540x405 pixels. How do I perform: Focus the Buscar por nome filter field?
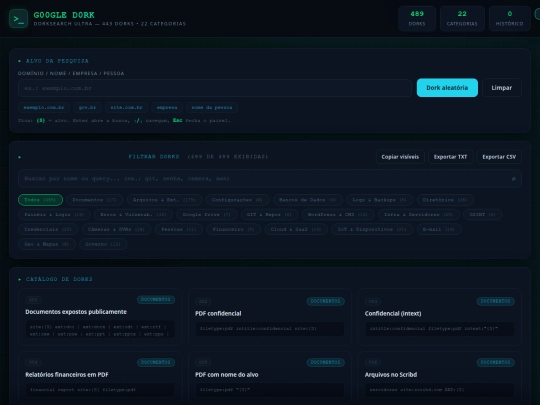coord(270,178)
